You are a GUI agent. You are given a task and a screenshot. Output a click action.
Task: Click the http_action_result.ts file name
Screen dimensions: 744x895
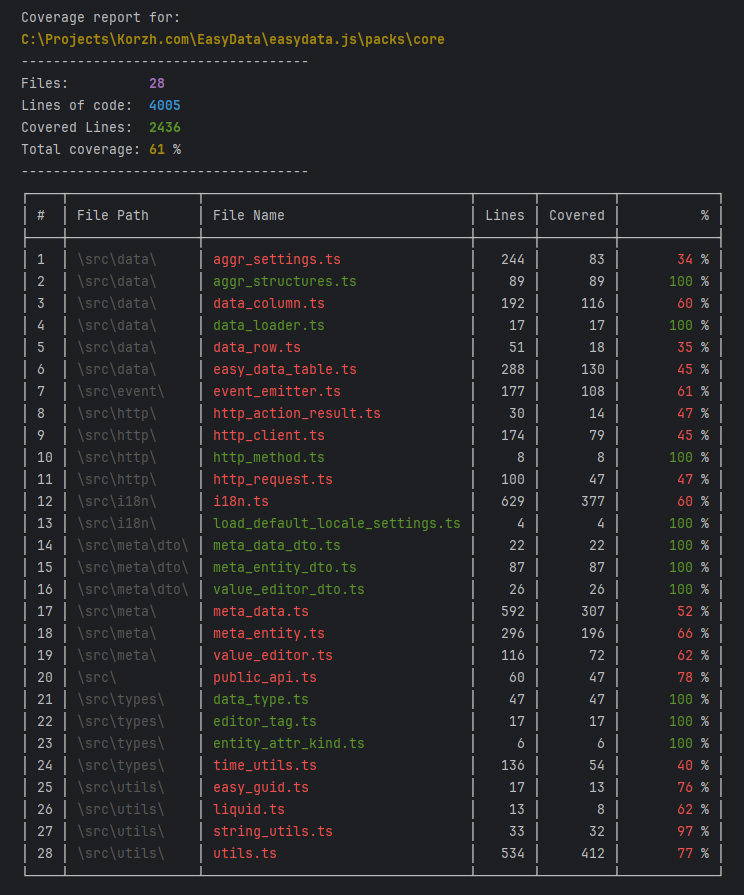point(297,413)
